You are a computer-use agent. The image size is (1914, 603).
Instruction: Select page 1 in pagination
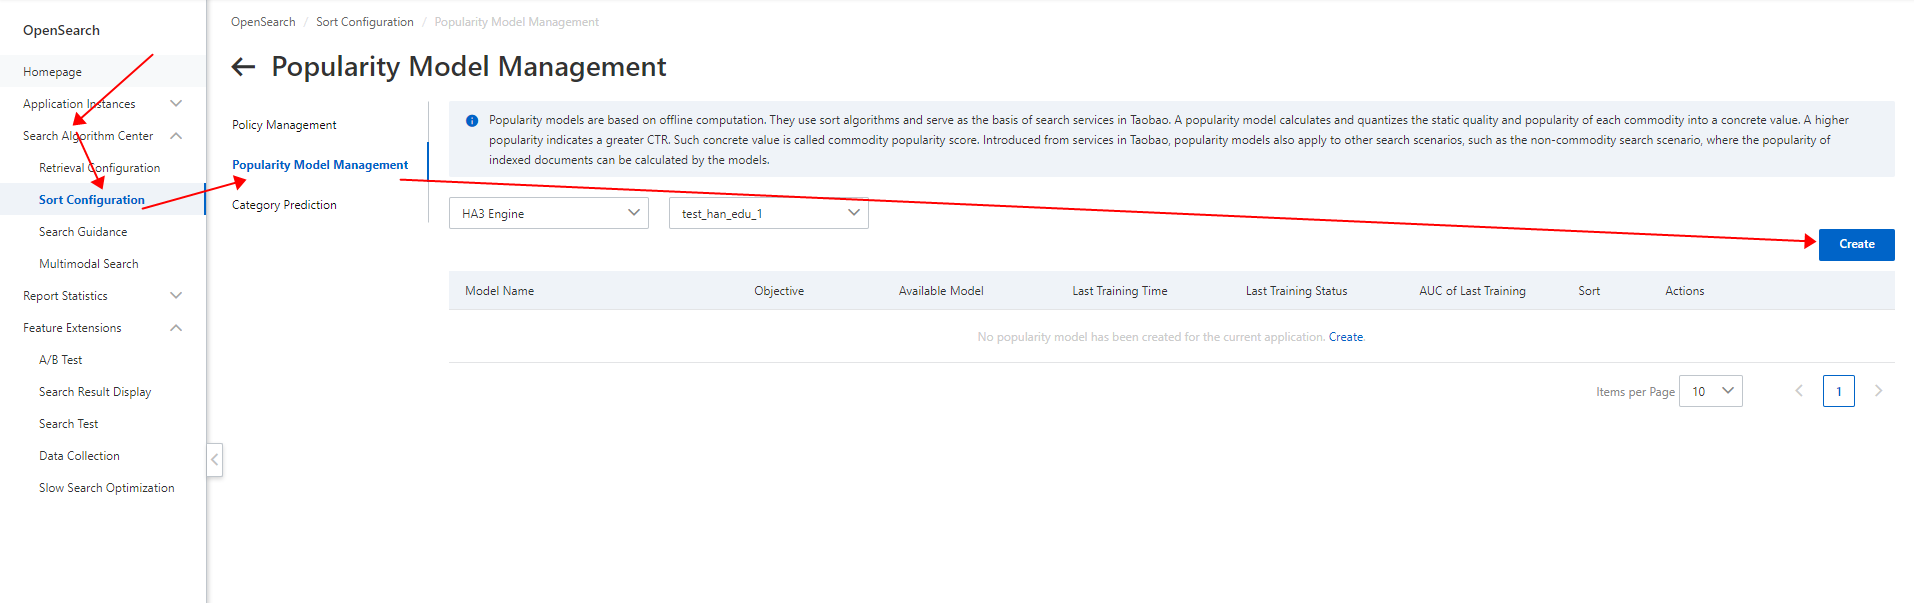(x=1839, y=391)
